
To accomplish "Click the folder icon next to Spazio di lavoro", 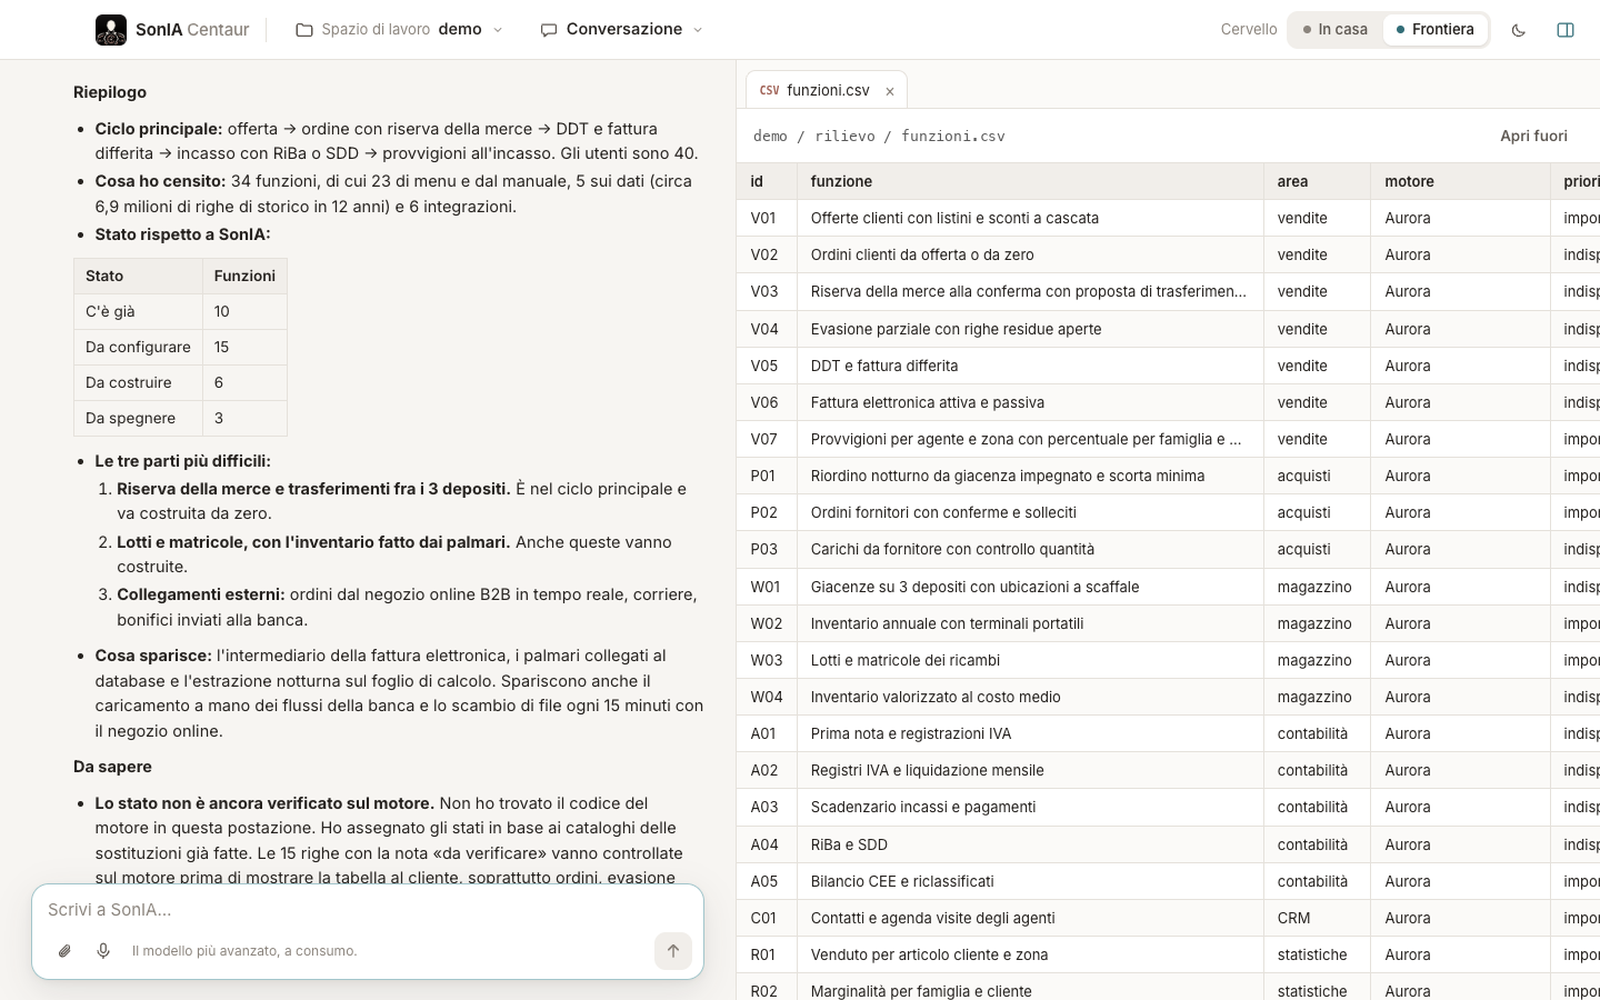I will [304, 30].
